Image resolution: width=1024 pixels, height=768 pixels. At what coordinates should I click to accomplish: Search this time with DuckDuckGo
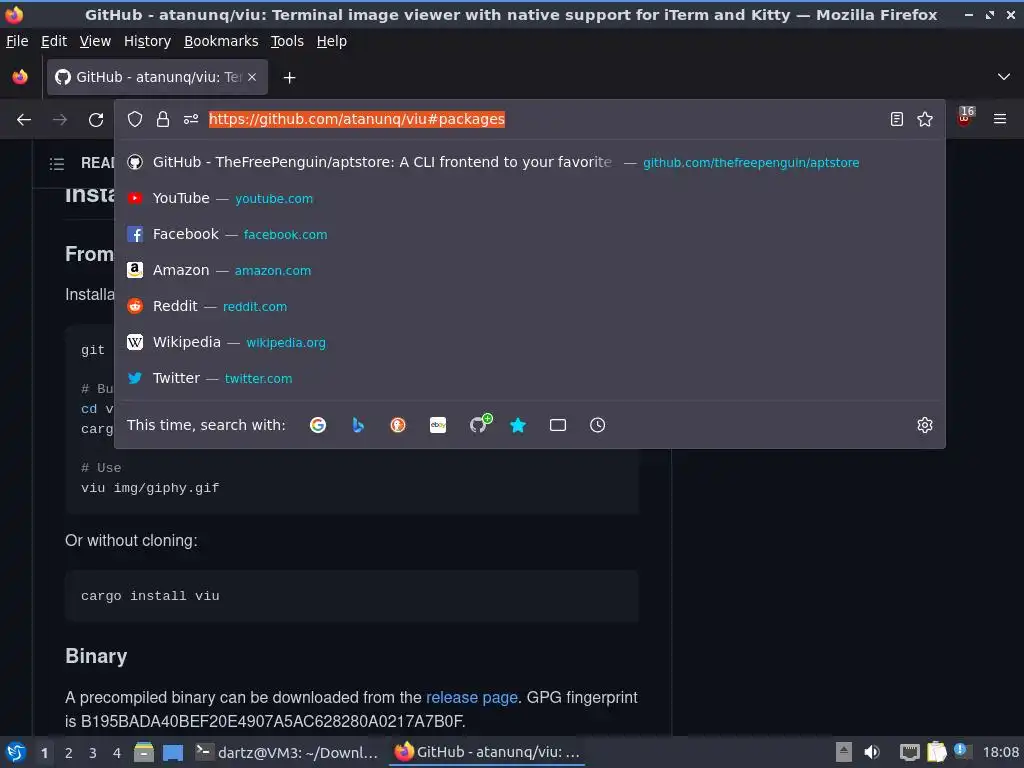point(398,425)
